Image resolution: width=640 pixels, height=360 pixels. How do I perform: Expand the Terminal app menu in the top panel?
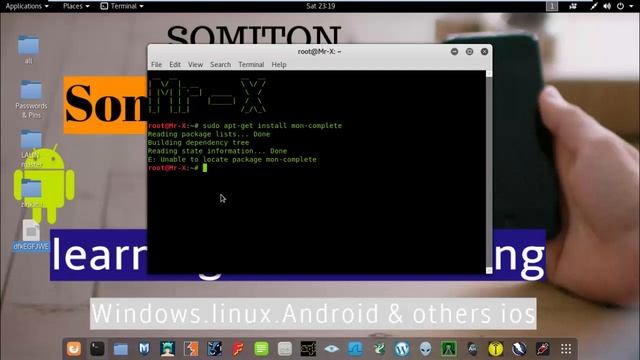coord(122,6)
